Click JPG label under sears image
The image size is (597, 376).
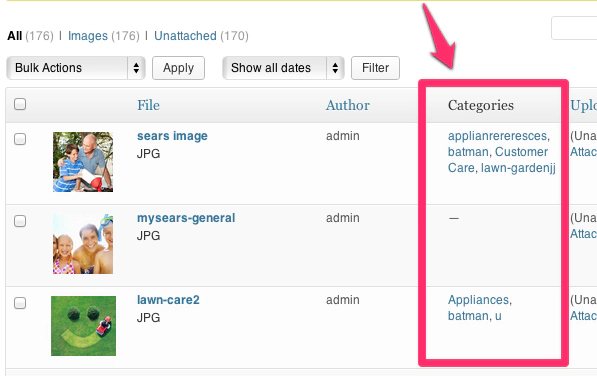tap(148, 154)
